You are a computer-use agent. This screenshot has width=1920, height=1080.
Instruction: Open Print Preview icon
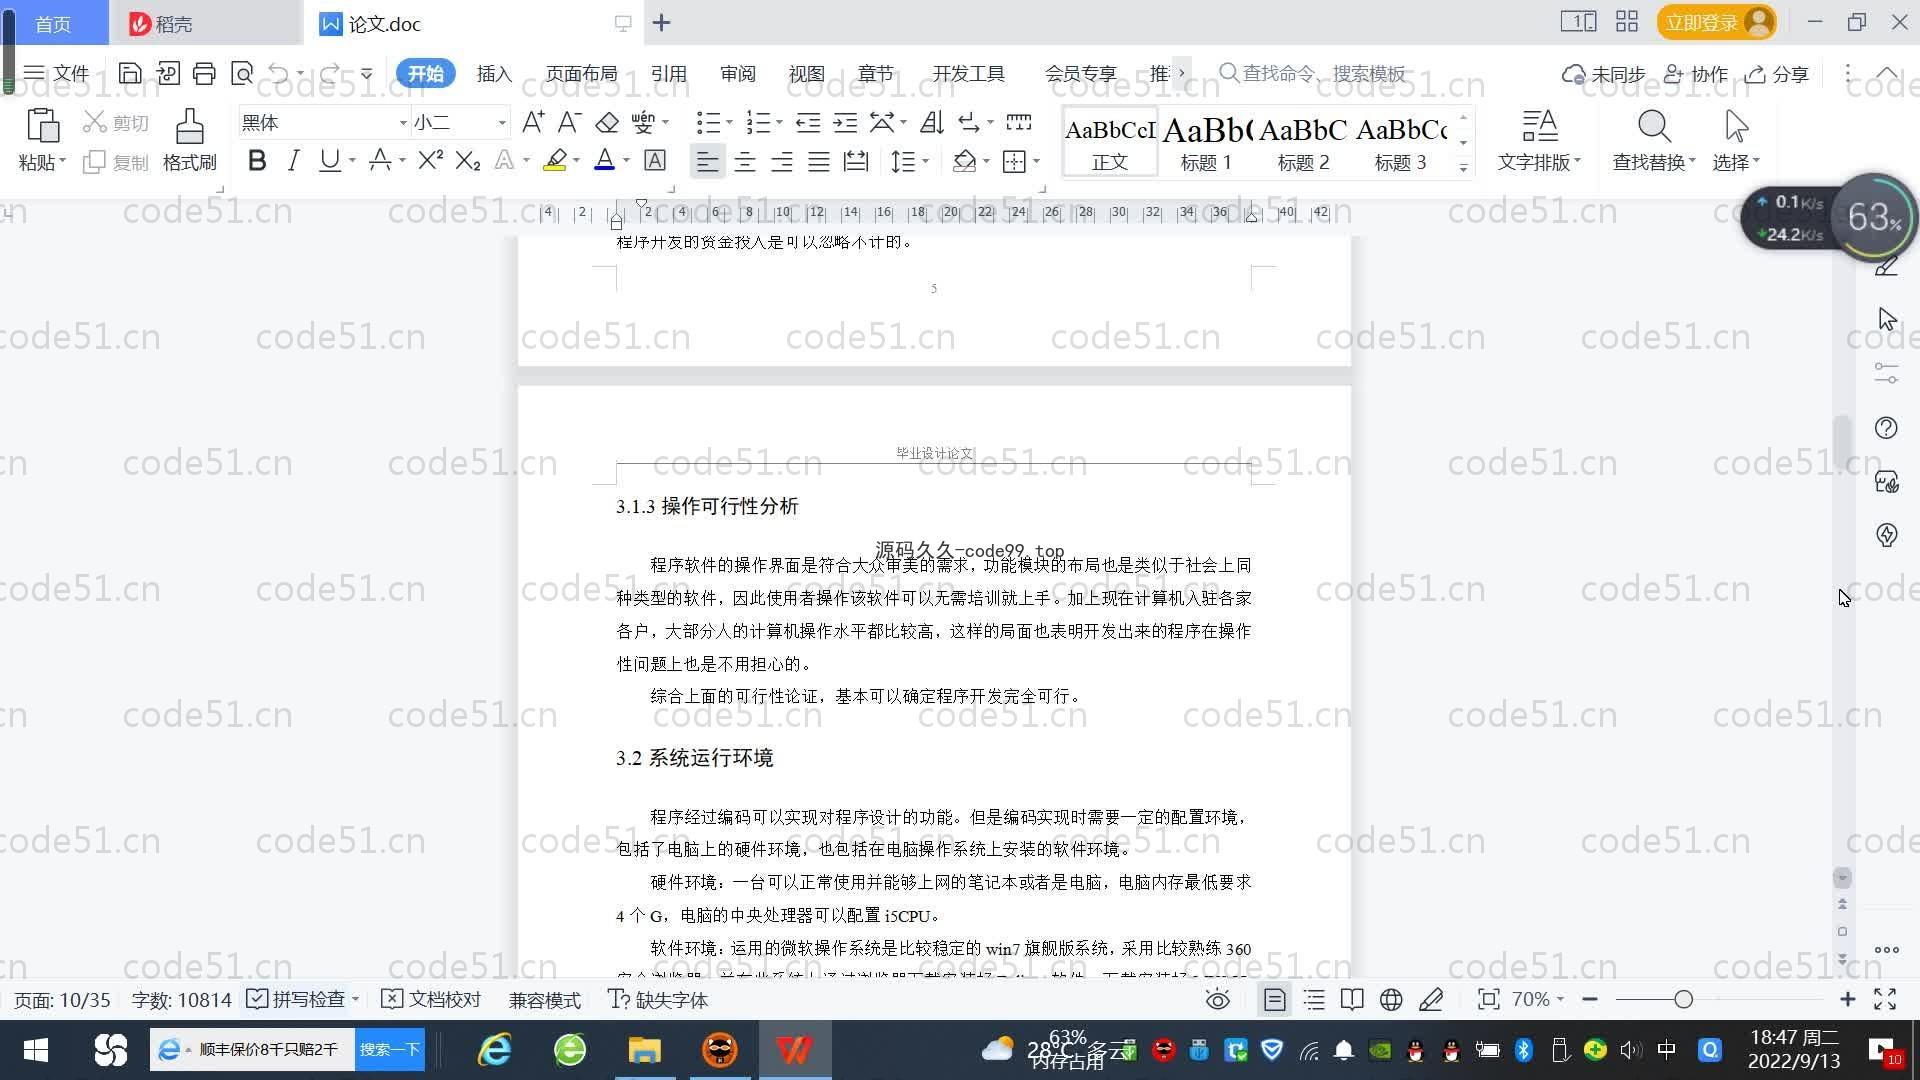pos(242,73)
